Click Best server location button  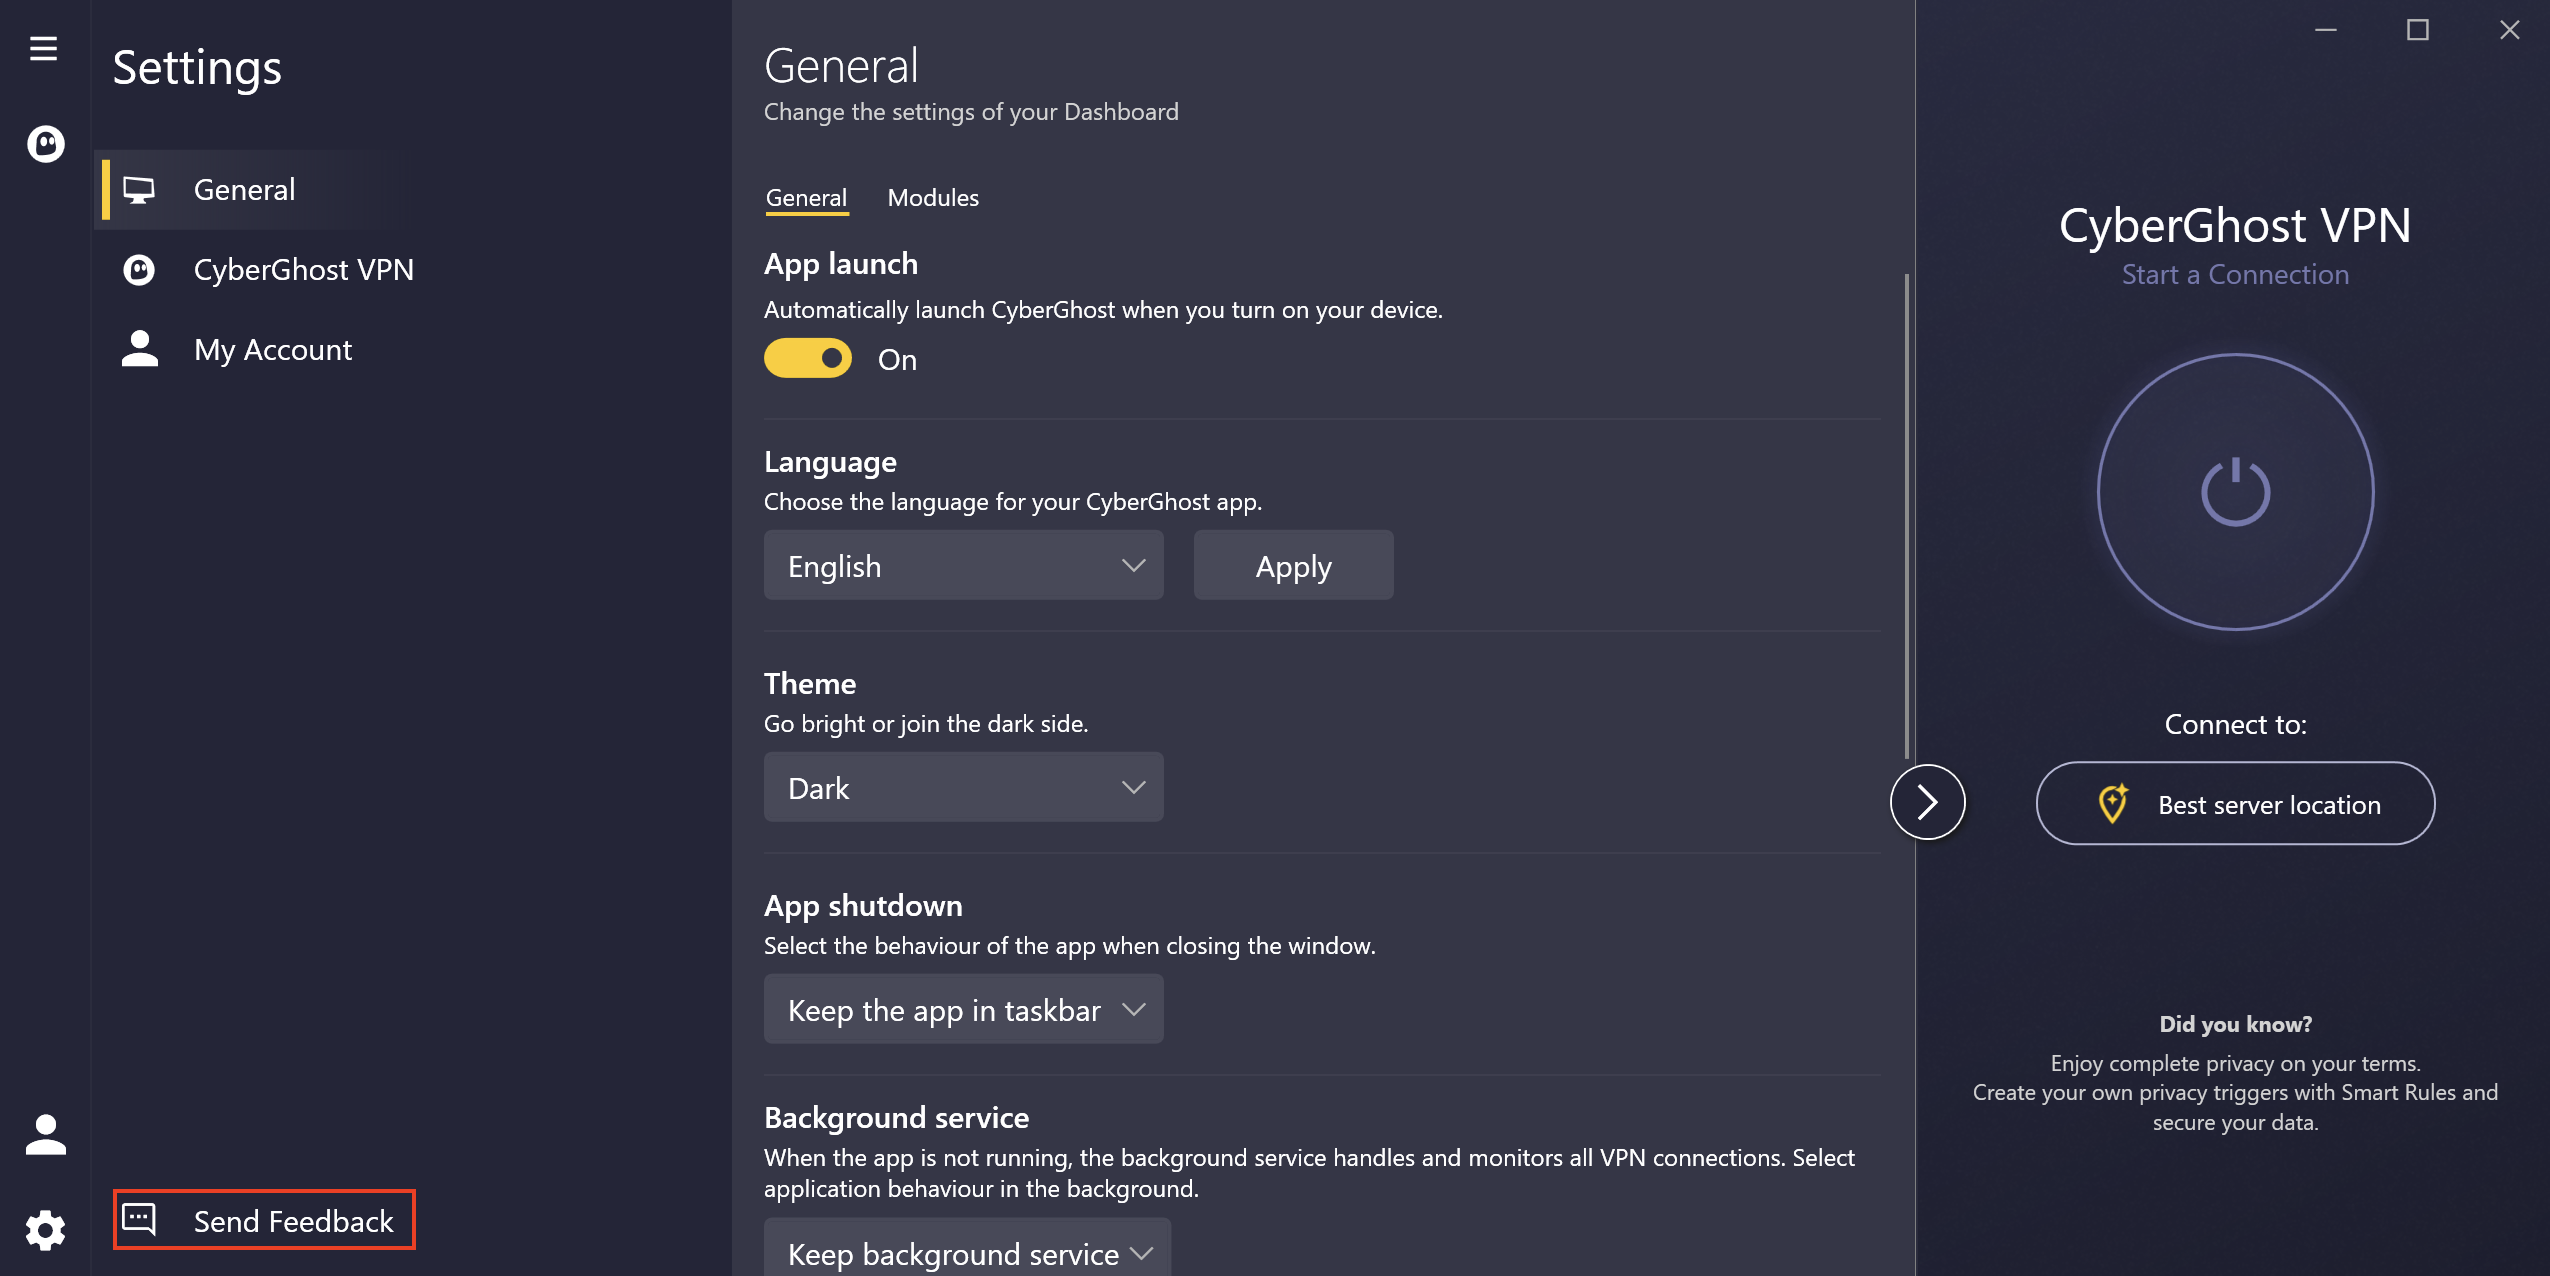tap(2235, 803)
